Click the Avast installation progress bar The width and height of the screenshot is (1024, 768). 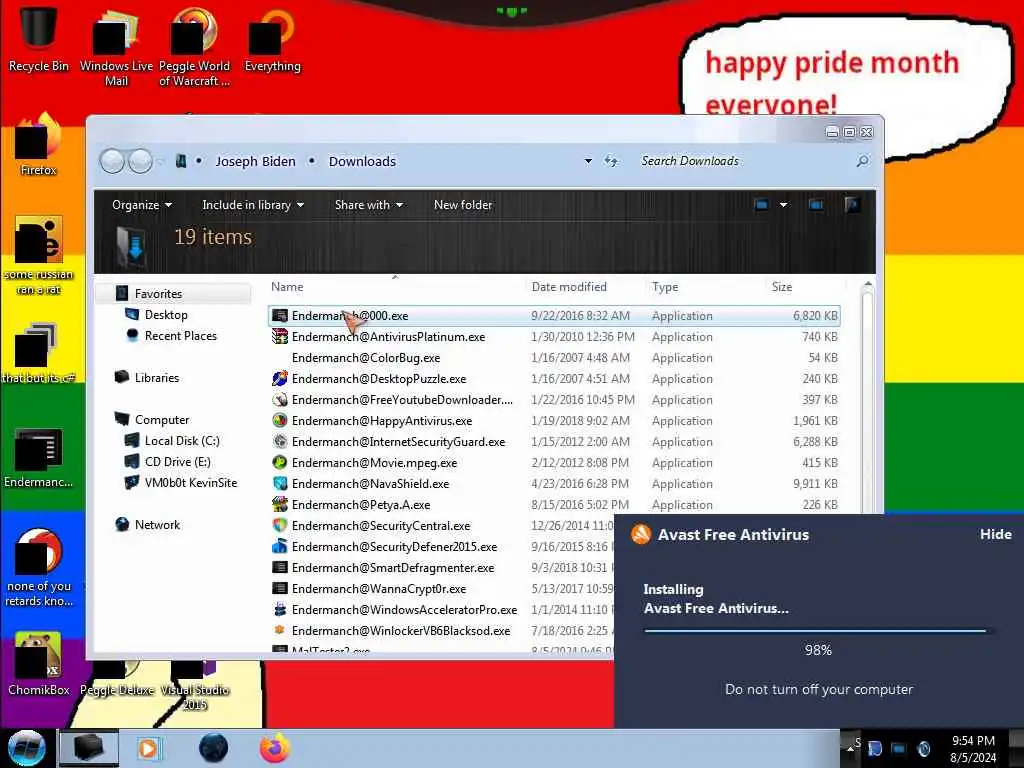pyautogui.click(x=818, y=631)
